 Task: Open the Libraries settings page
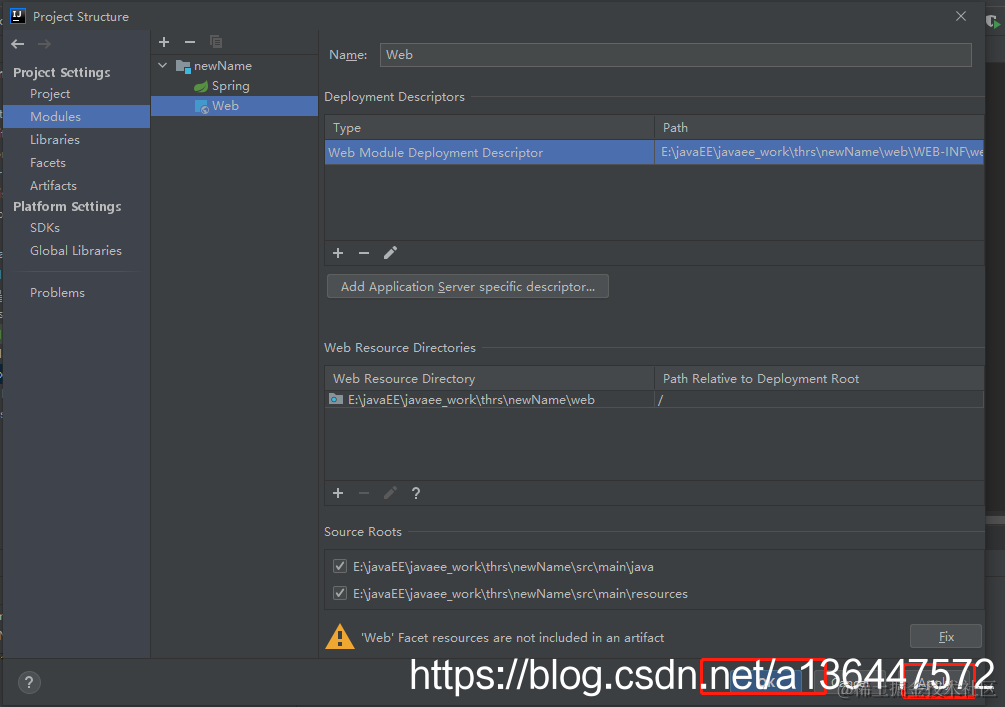click(54, 140)
